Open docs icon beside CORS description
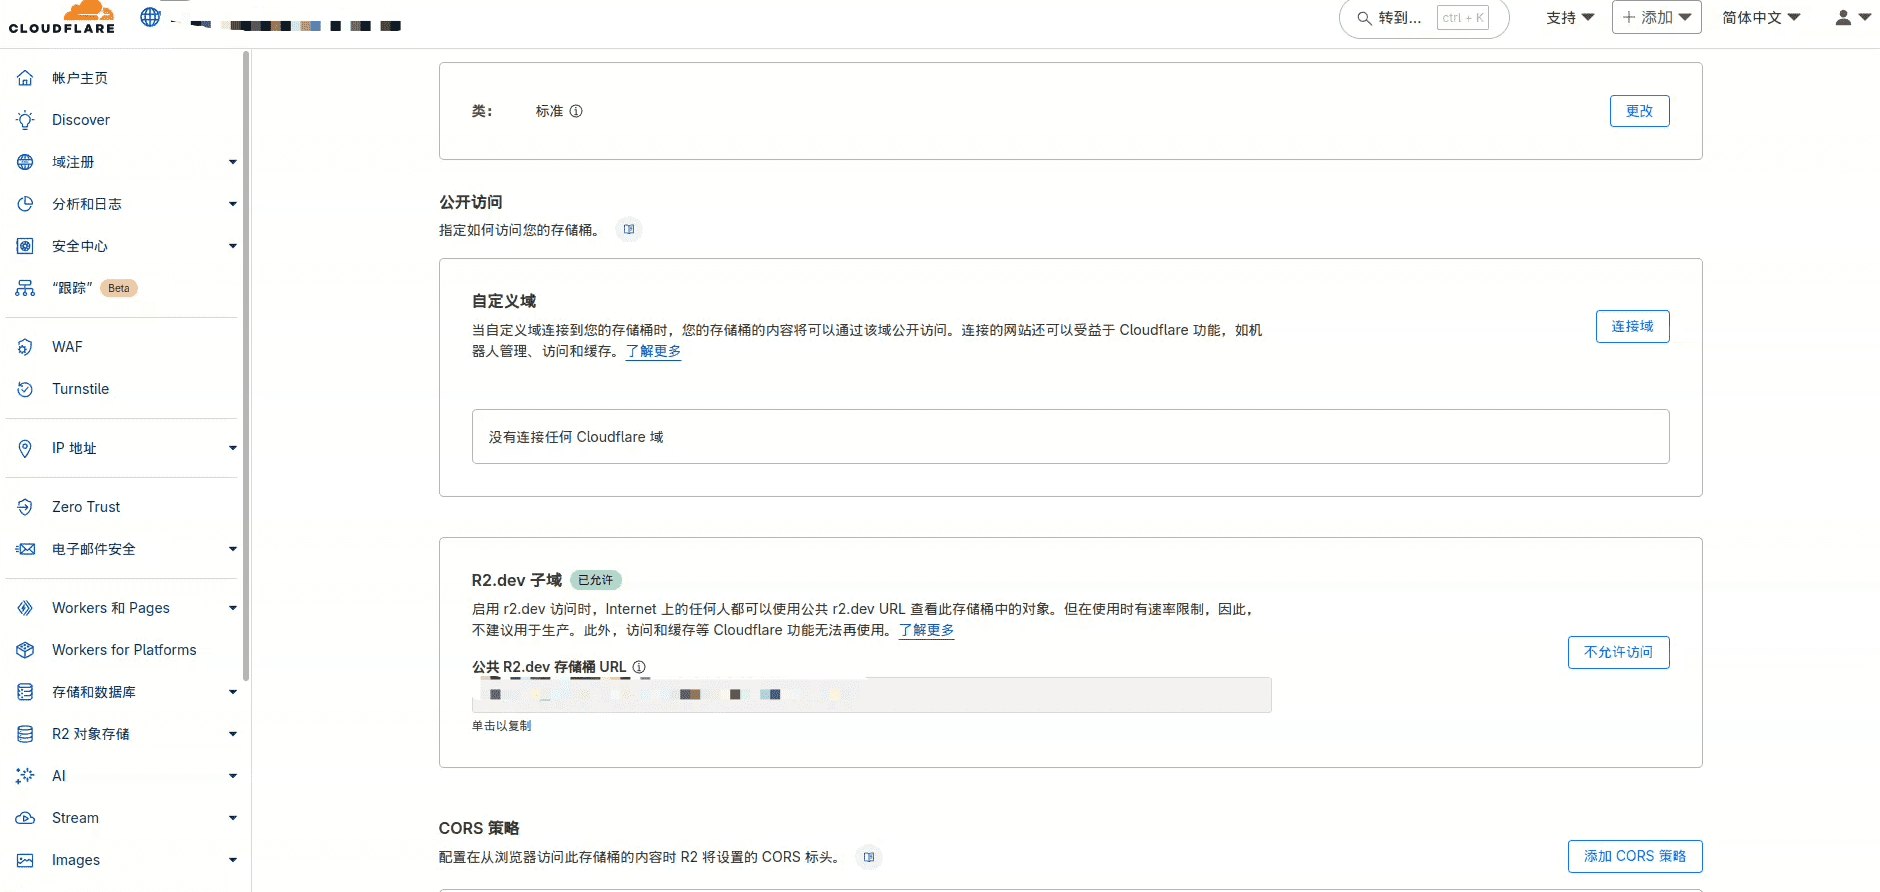Screen dimensions: 1880x892 tap(869, 857)
